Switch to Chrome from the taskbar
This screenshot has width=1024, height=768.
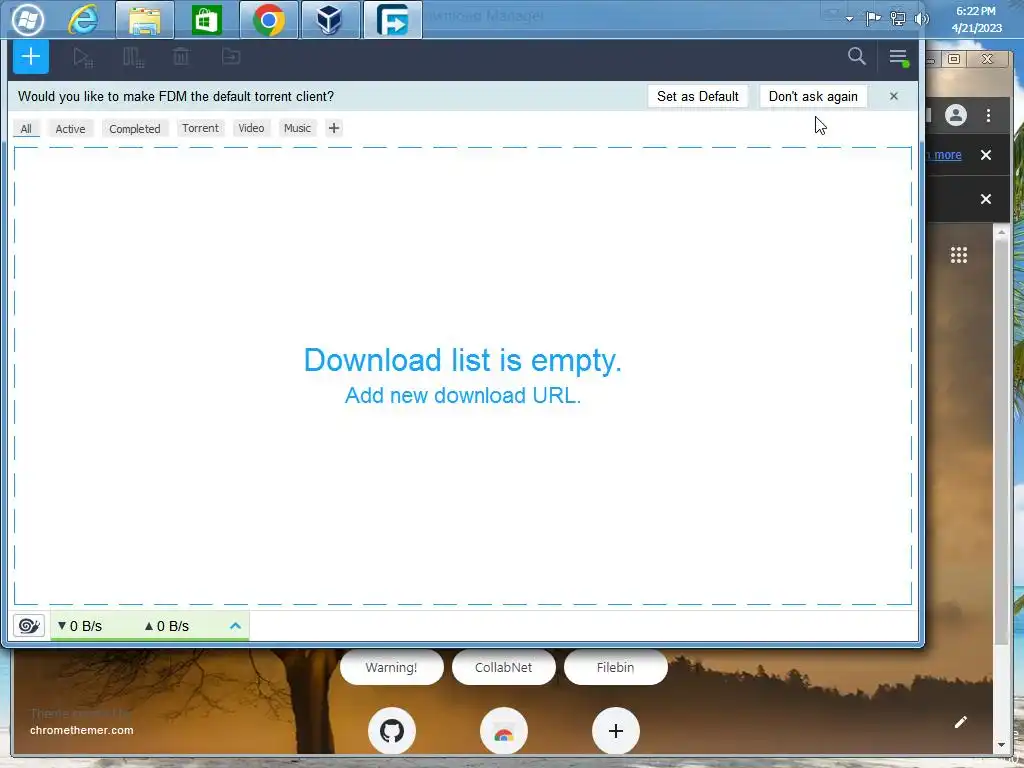tap(269, 20)
